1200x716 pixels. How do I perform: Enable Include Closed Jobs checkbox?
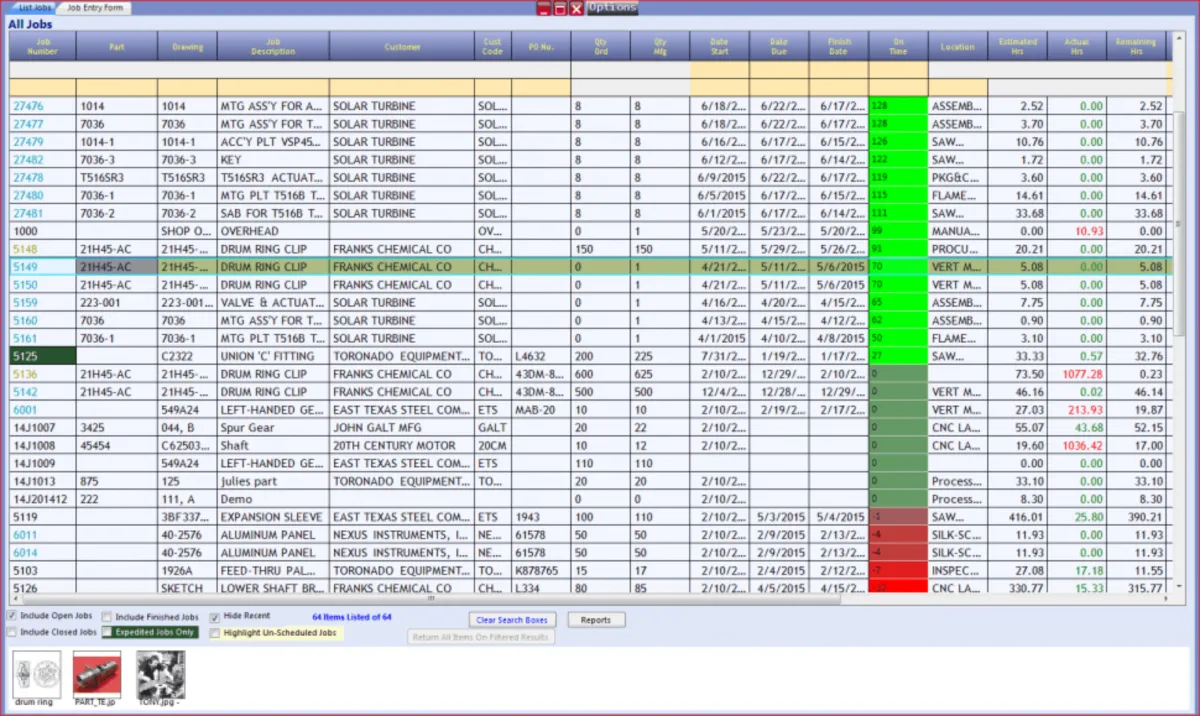pyautogui.click(x=11, y=633)
